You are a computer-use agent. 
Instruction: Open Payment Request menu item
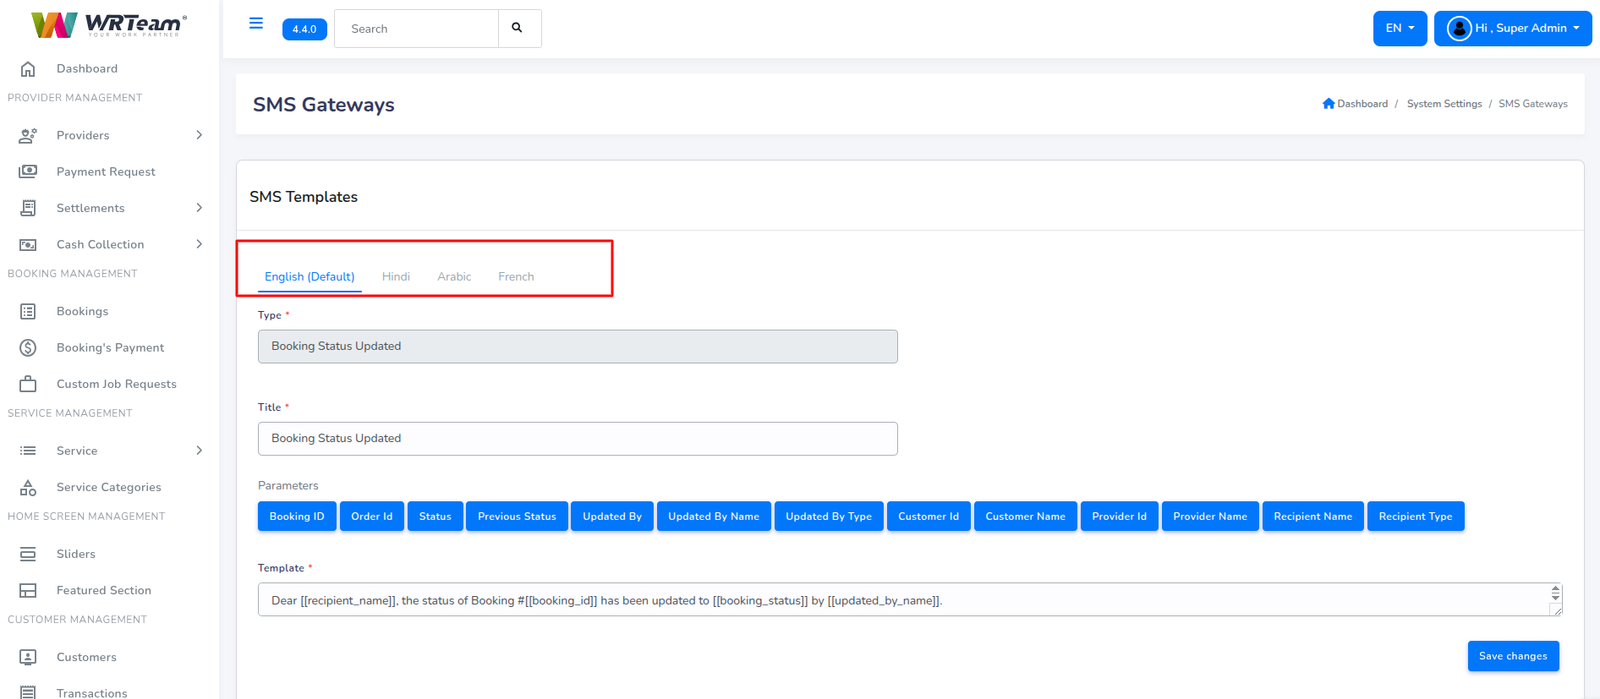[x=106, y=172]
